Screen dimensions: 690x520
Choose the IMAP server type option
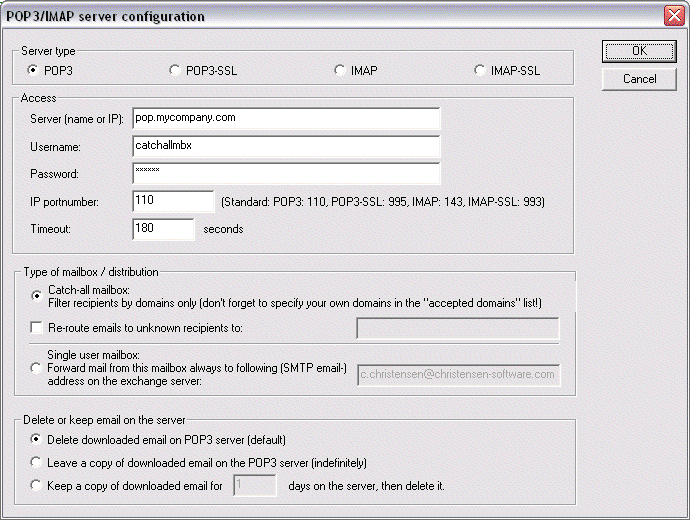pyautogui.click(x=339, y=70)
